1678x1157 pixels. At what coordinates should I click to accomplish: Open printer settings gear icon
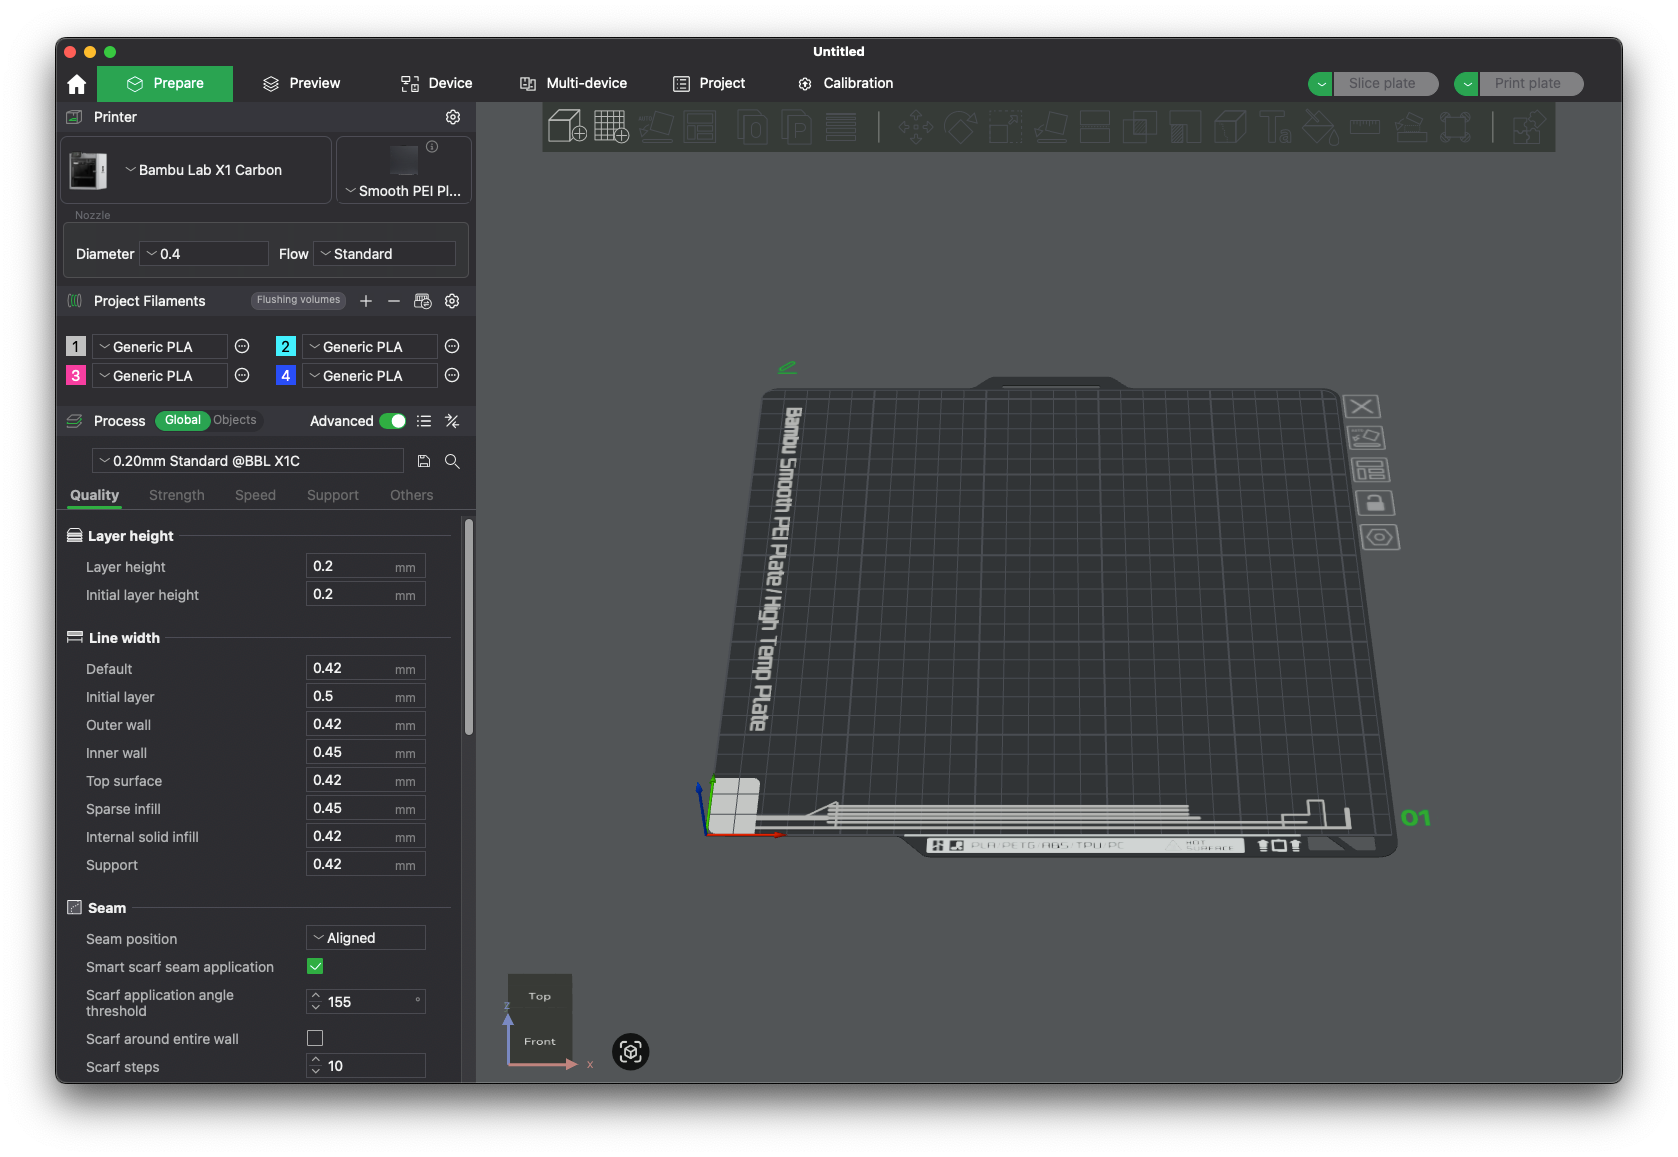point(453,117)
